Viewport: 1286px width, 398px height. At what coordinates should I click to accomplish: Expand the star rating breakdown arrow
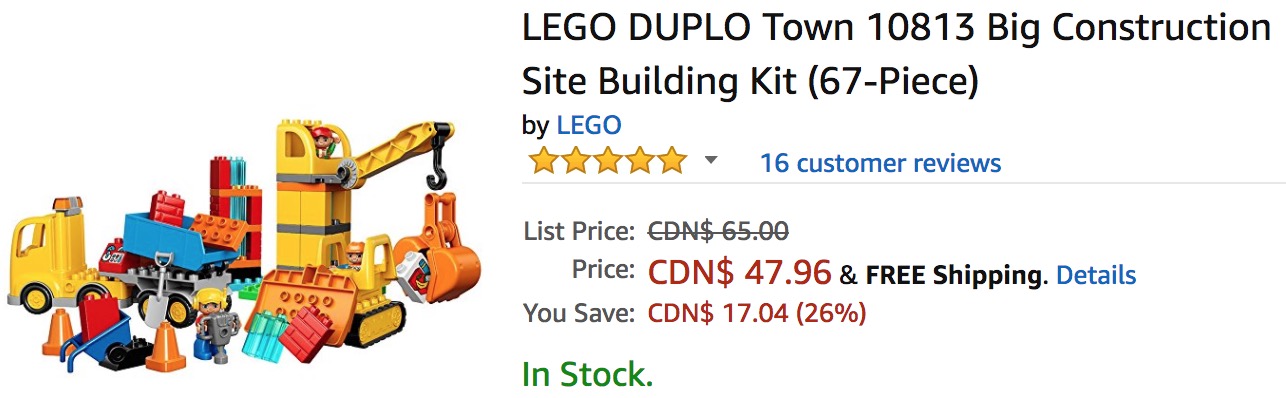(711, 161)
